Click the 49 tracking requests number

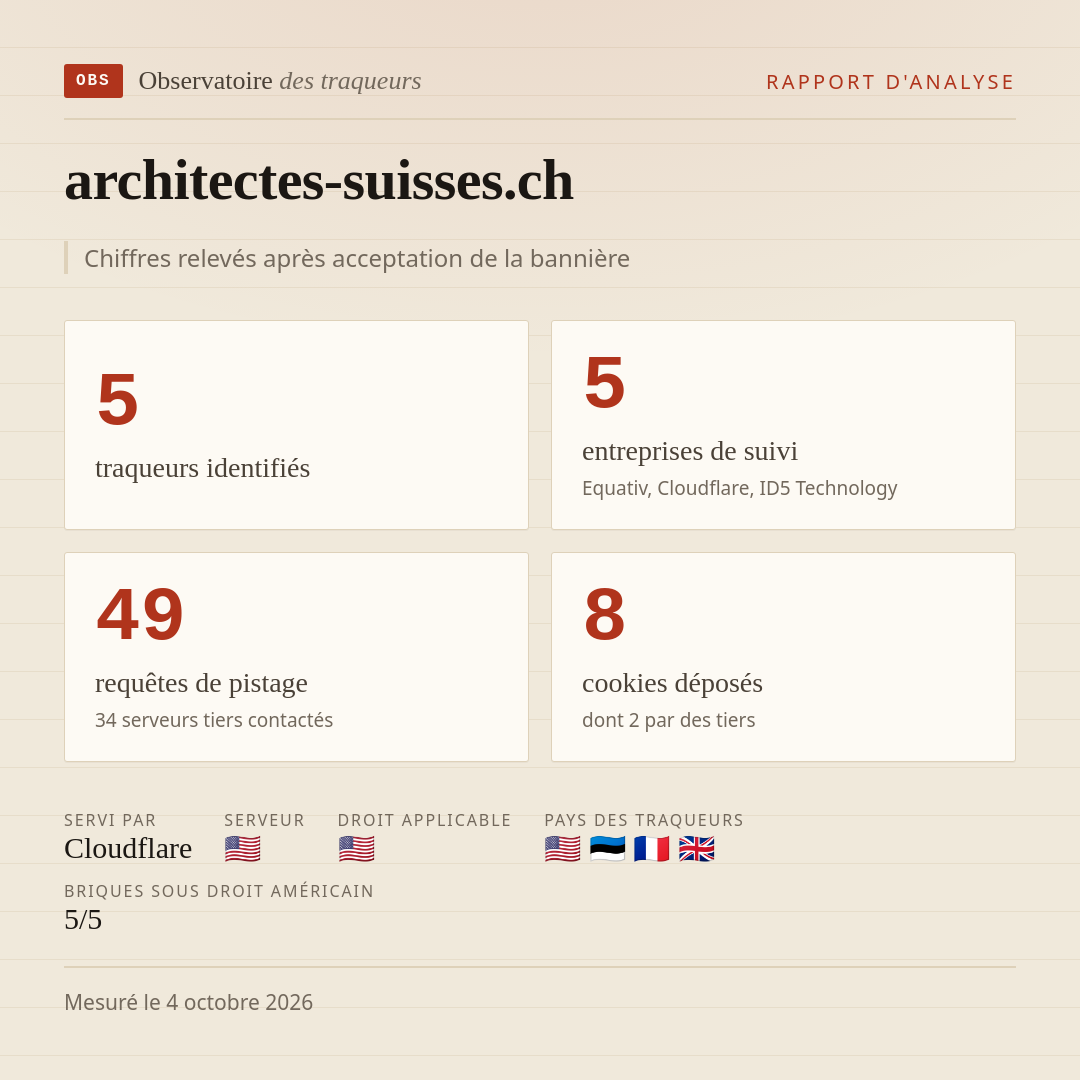[x=141, y=615]
